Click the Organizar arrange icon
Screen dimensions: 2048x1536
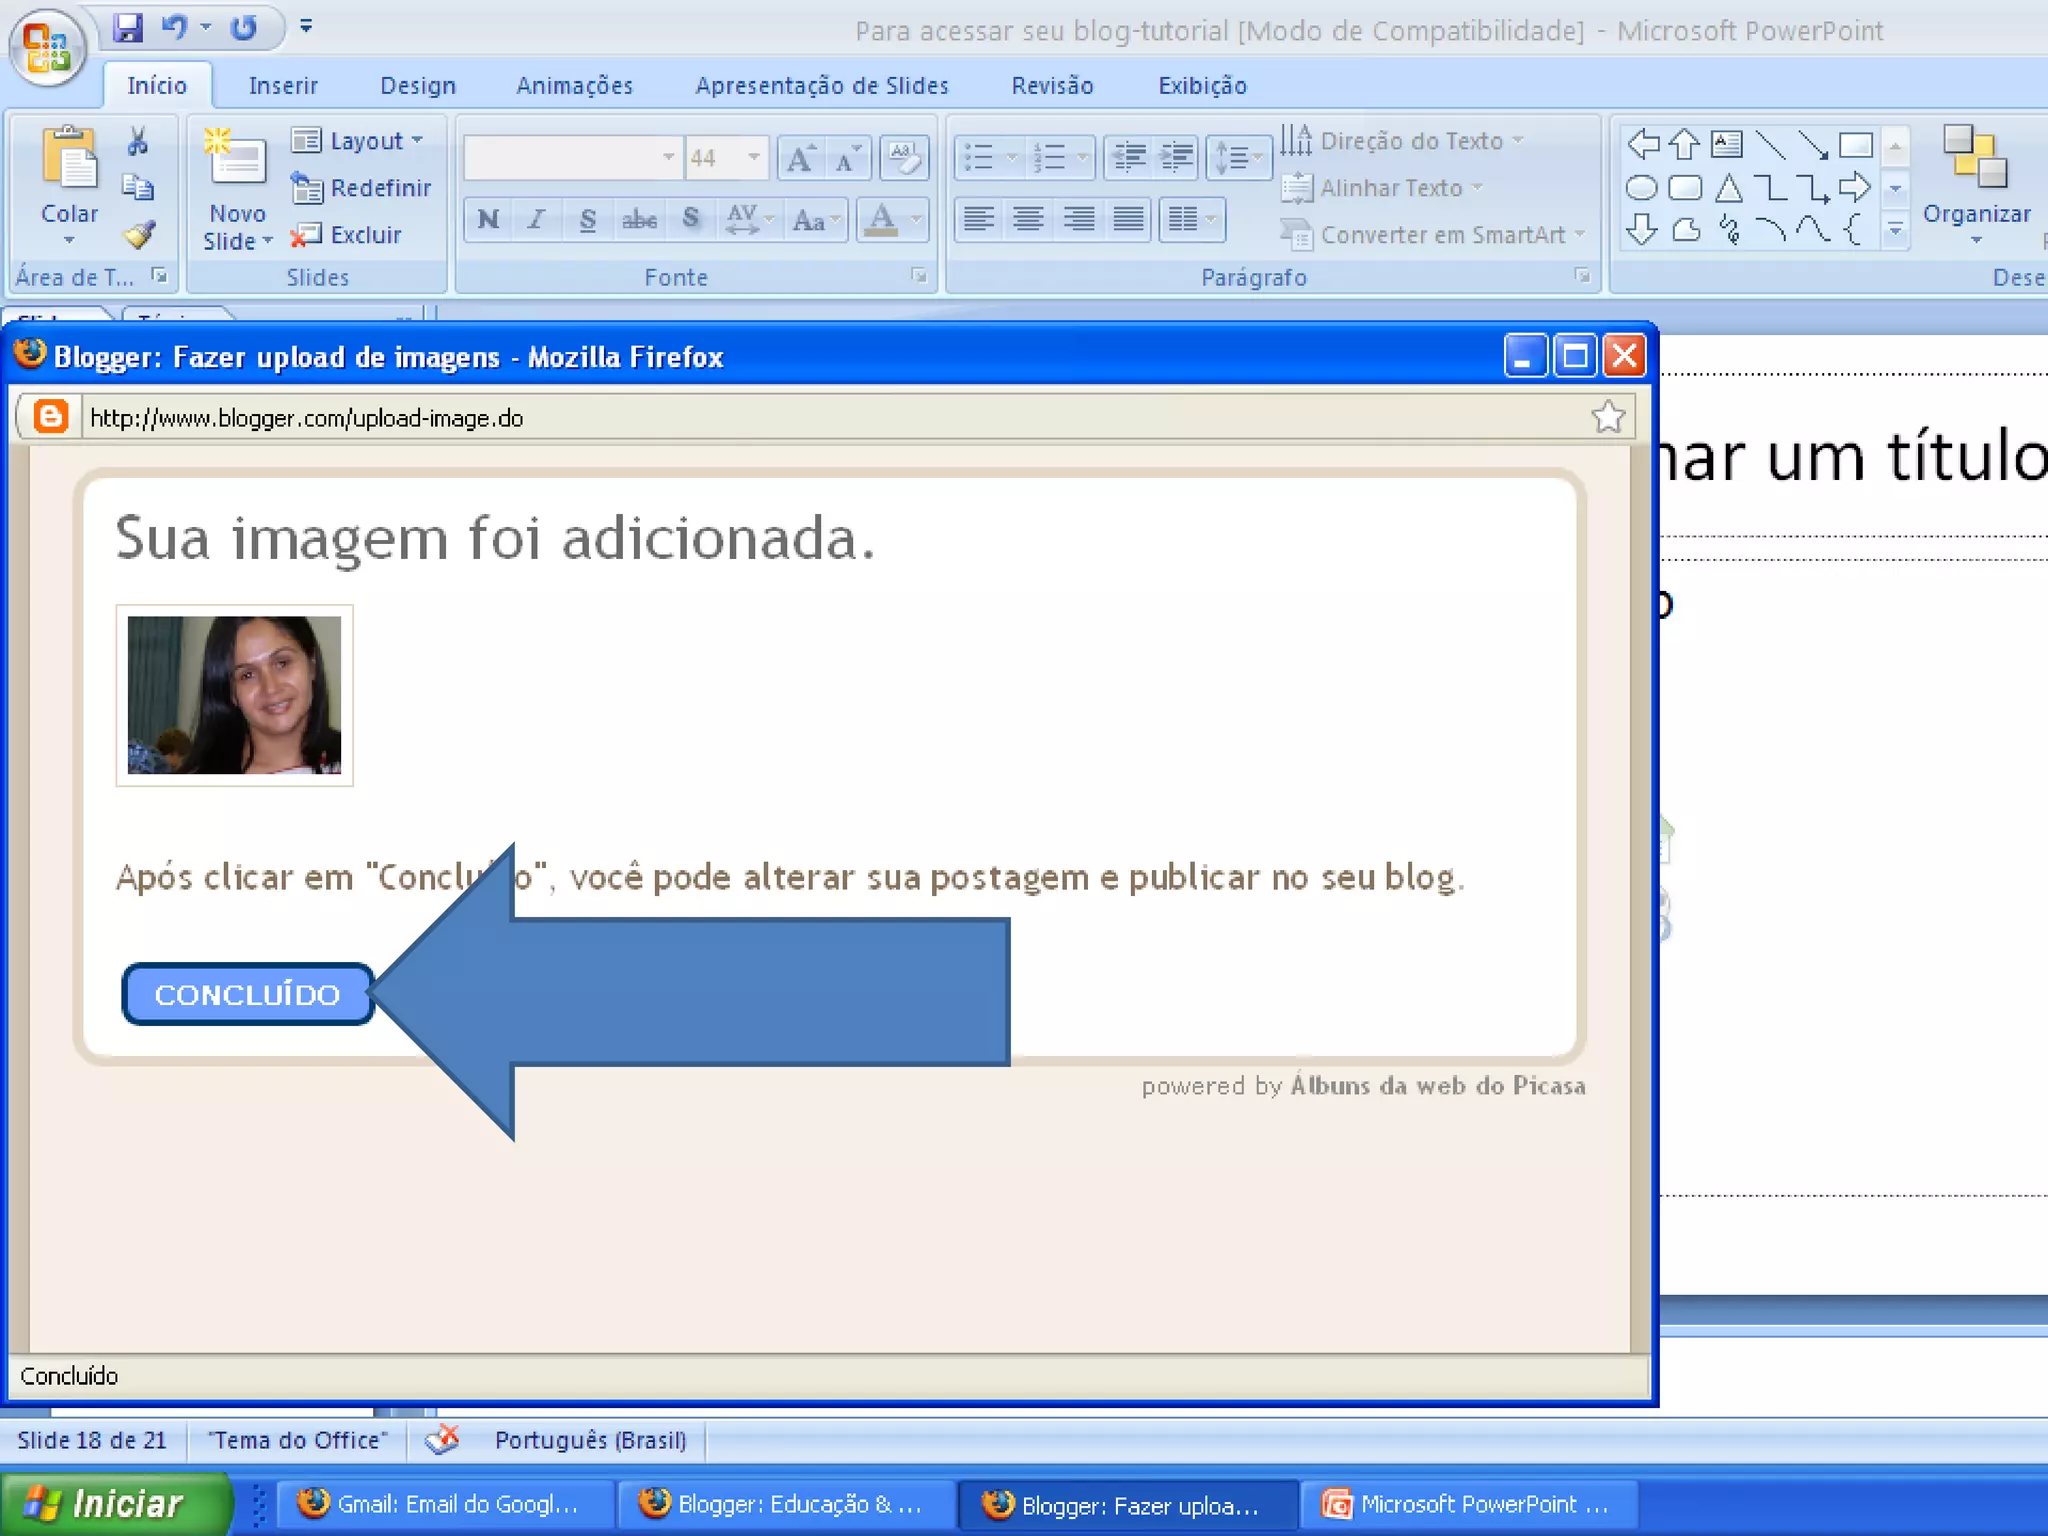[1975, 160]
